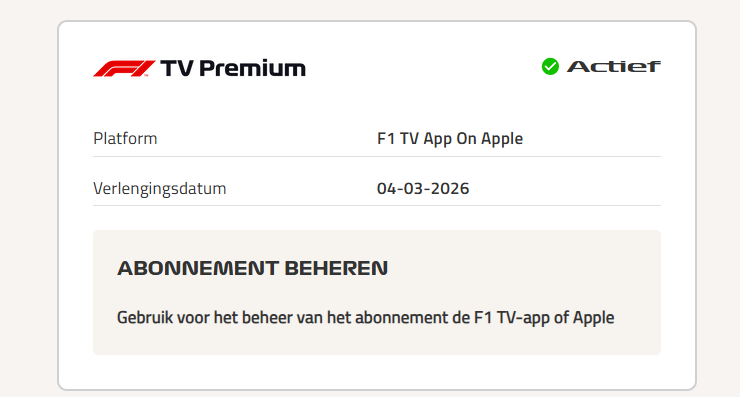Click the divider line under Platform row
The image size is (740, 397).
pos(377,156)
